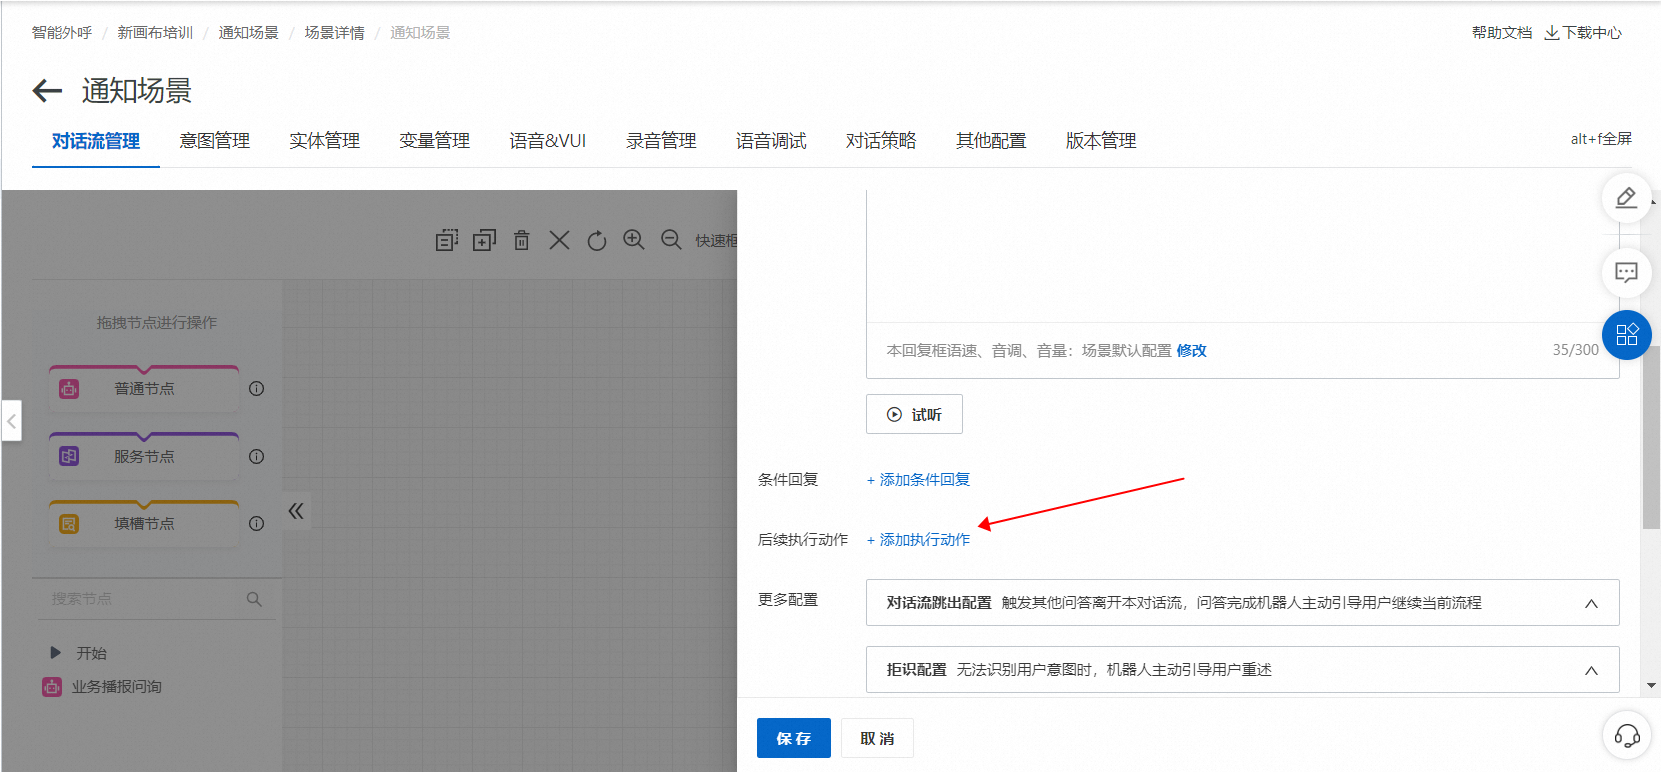The image size is (1661, 772).
Task: Click the orange 填槽节点 icon
Action: pos(69,524)
